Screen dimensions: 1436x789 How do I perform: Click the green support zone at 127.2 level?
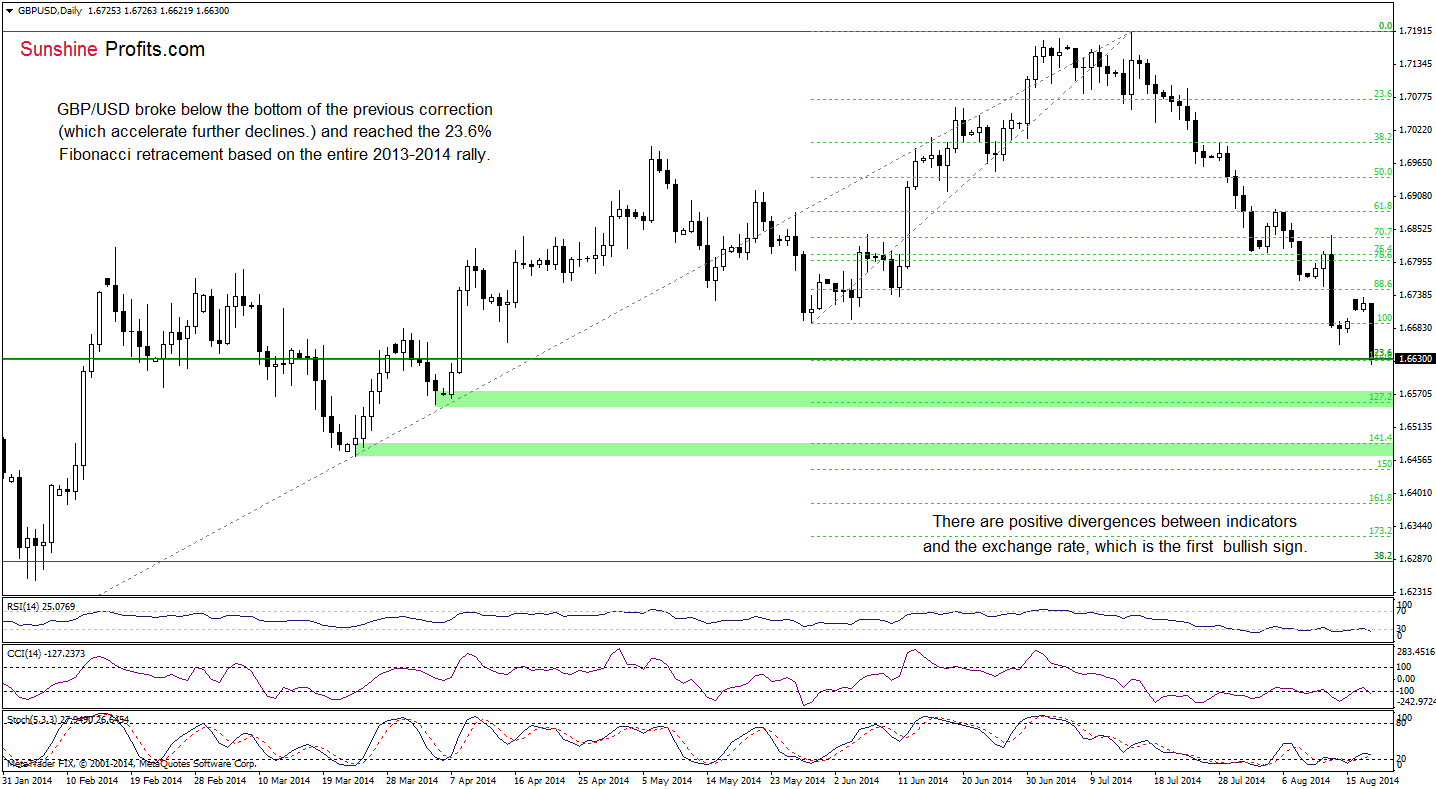pyautogui.click(x=915, y=399)
